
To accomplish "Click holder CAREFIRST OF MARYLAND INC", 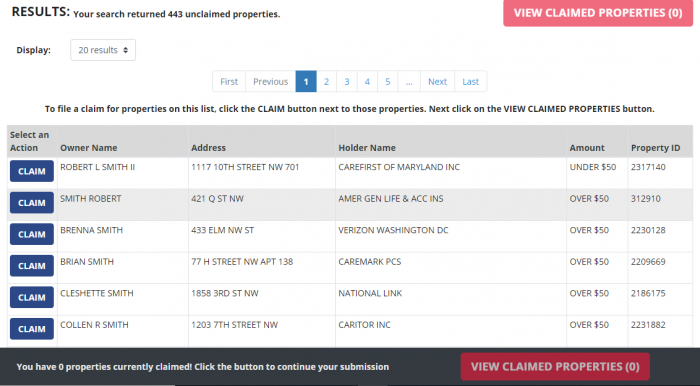I will pyautogui.click(x=399, y=167).
